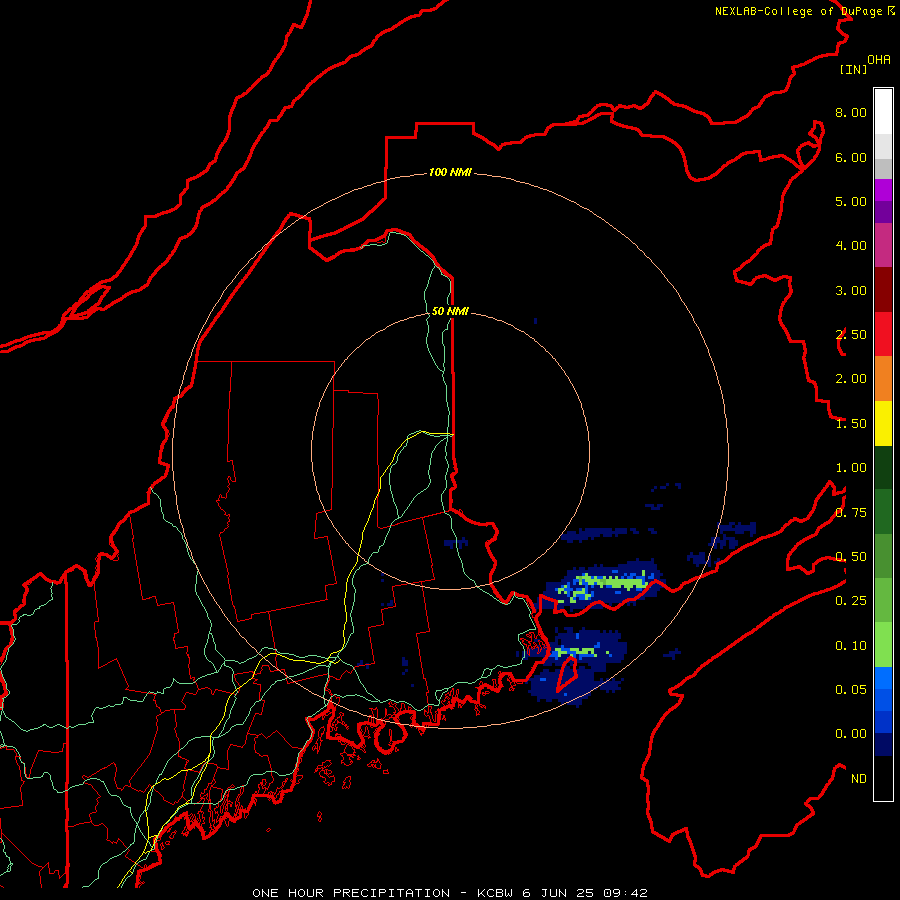Click the 0.10 legend value
Image resolution: width=900 pixels, height=900 pixels.
pos(851,646)
